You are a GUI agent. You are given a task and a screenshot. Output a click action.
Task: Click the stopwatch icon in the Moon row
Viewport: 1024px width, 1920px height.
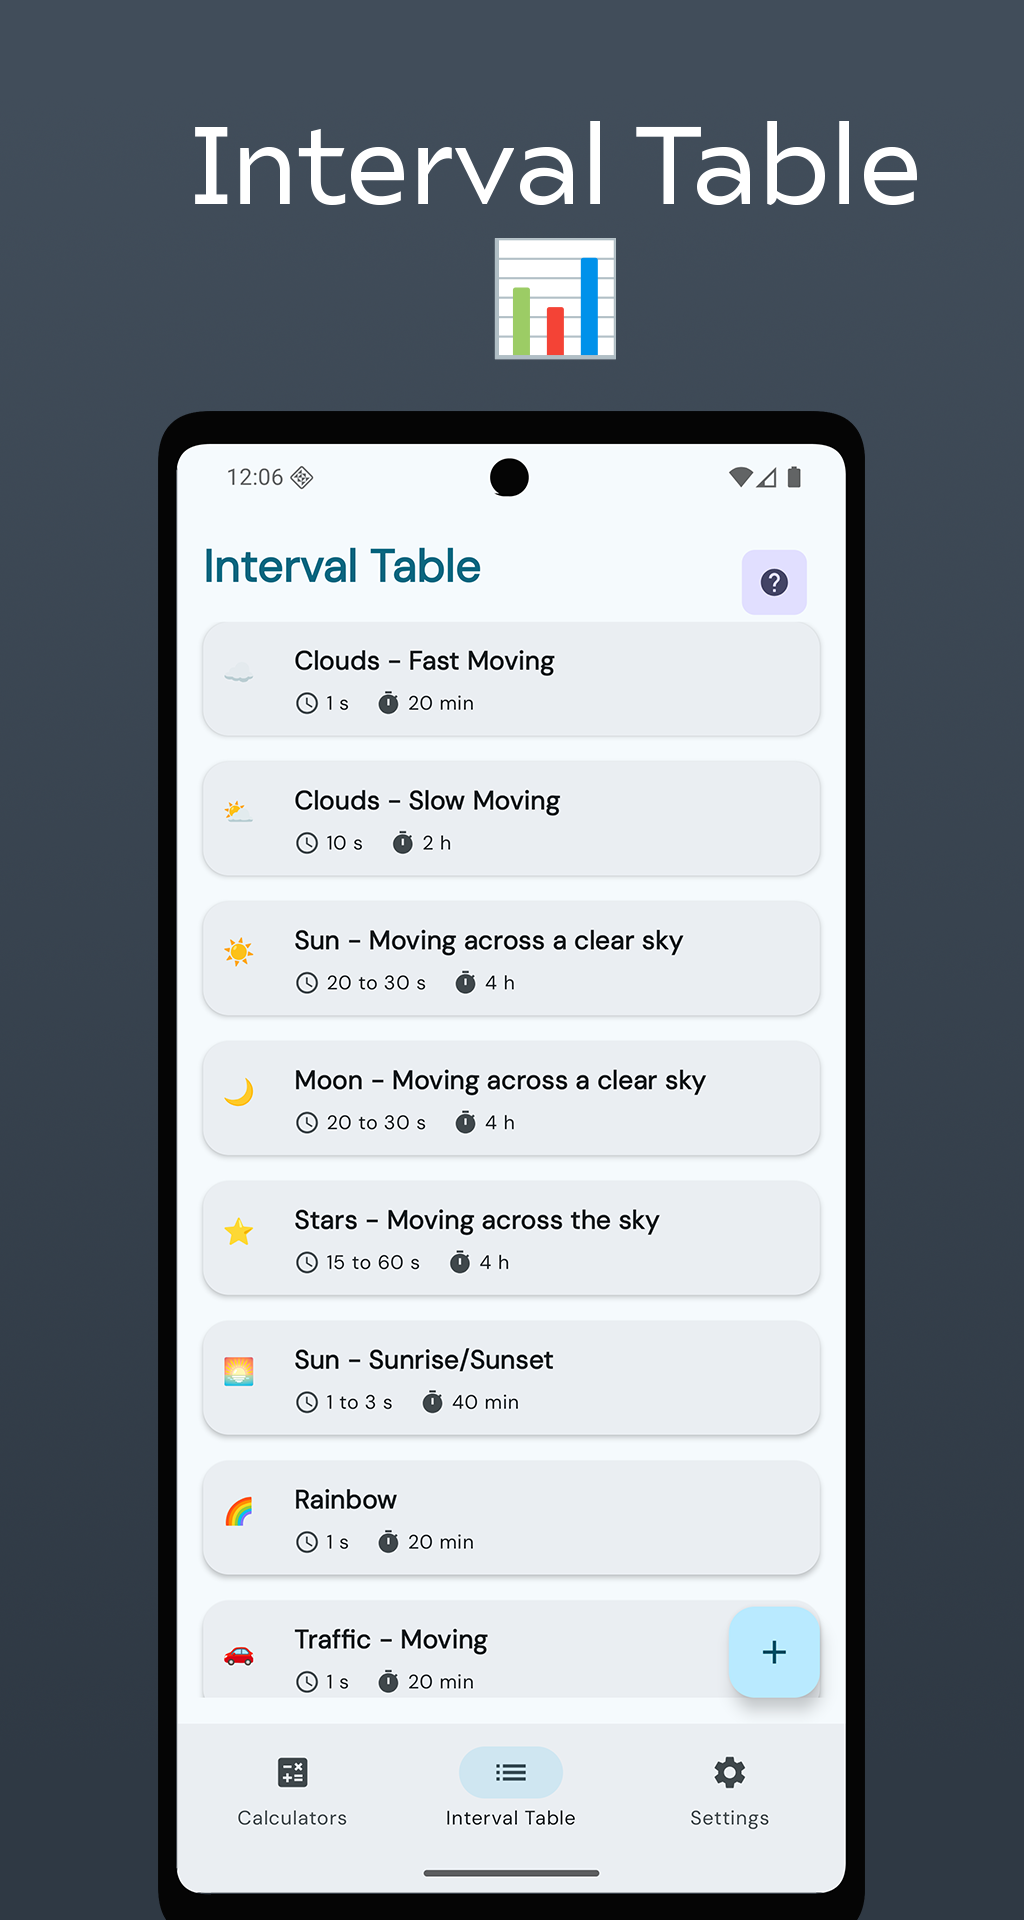465,1123
